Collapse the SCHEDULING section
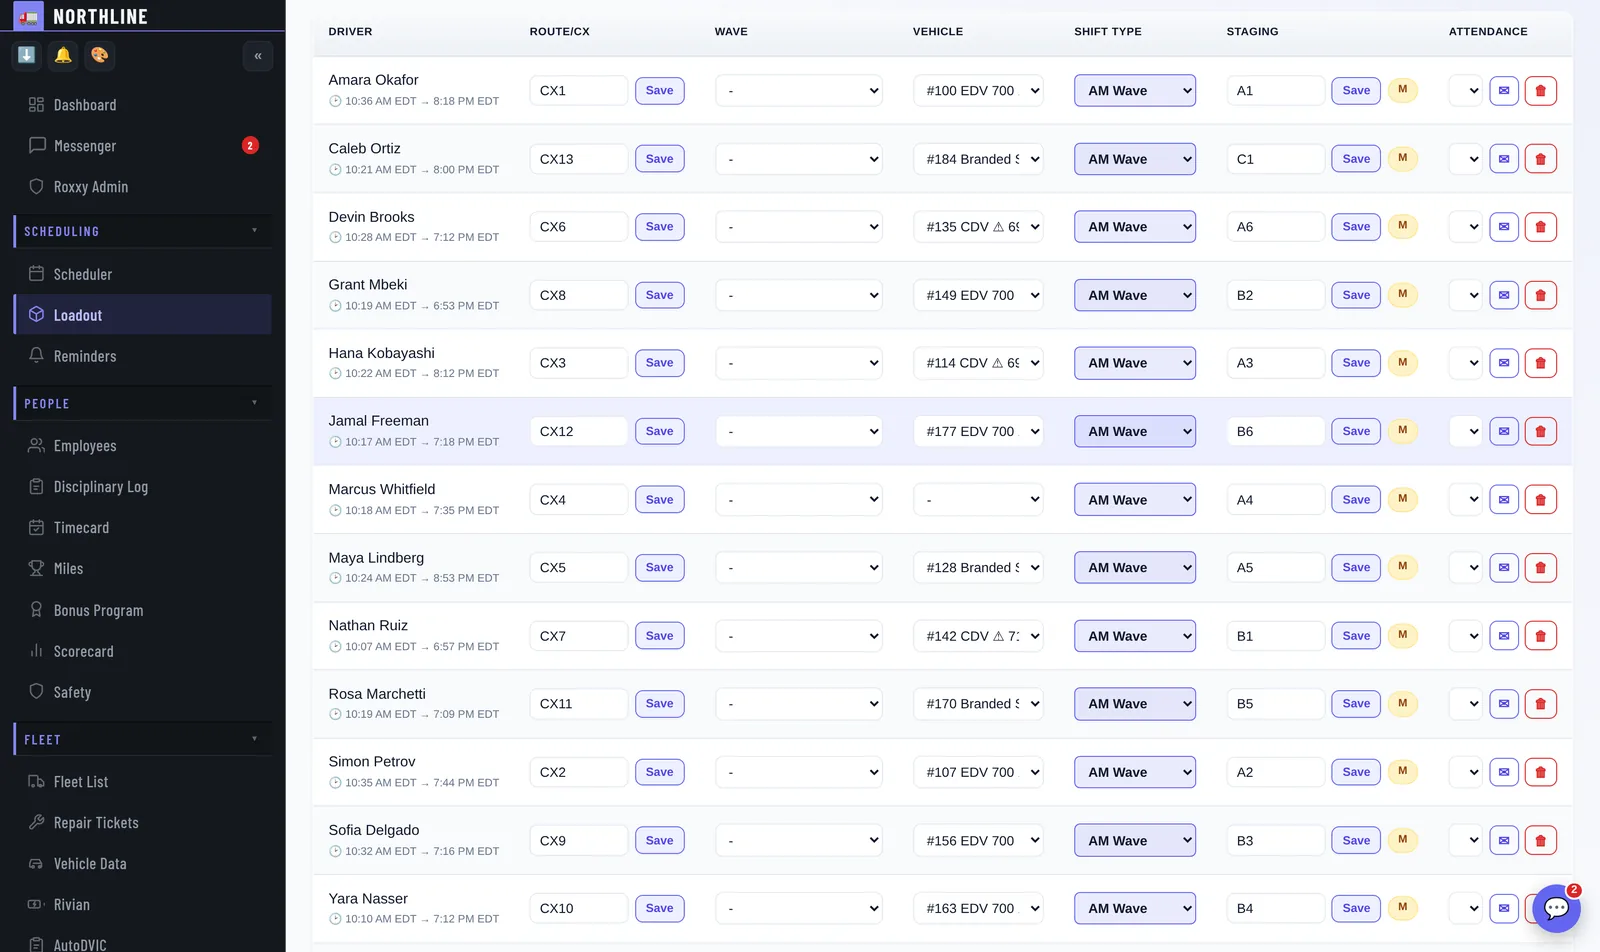1600x952 pixels. coord(142,231)
